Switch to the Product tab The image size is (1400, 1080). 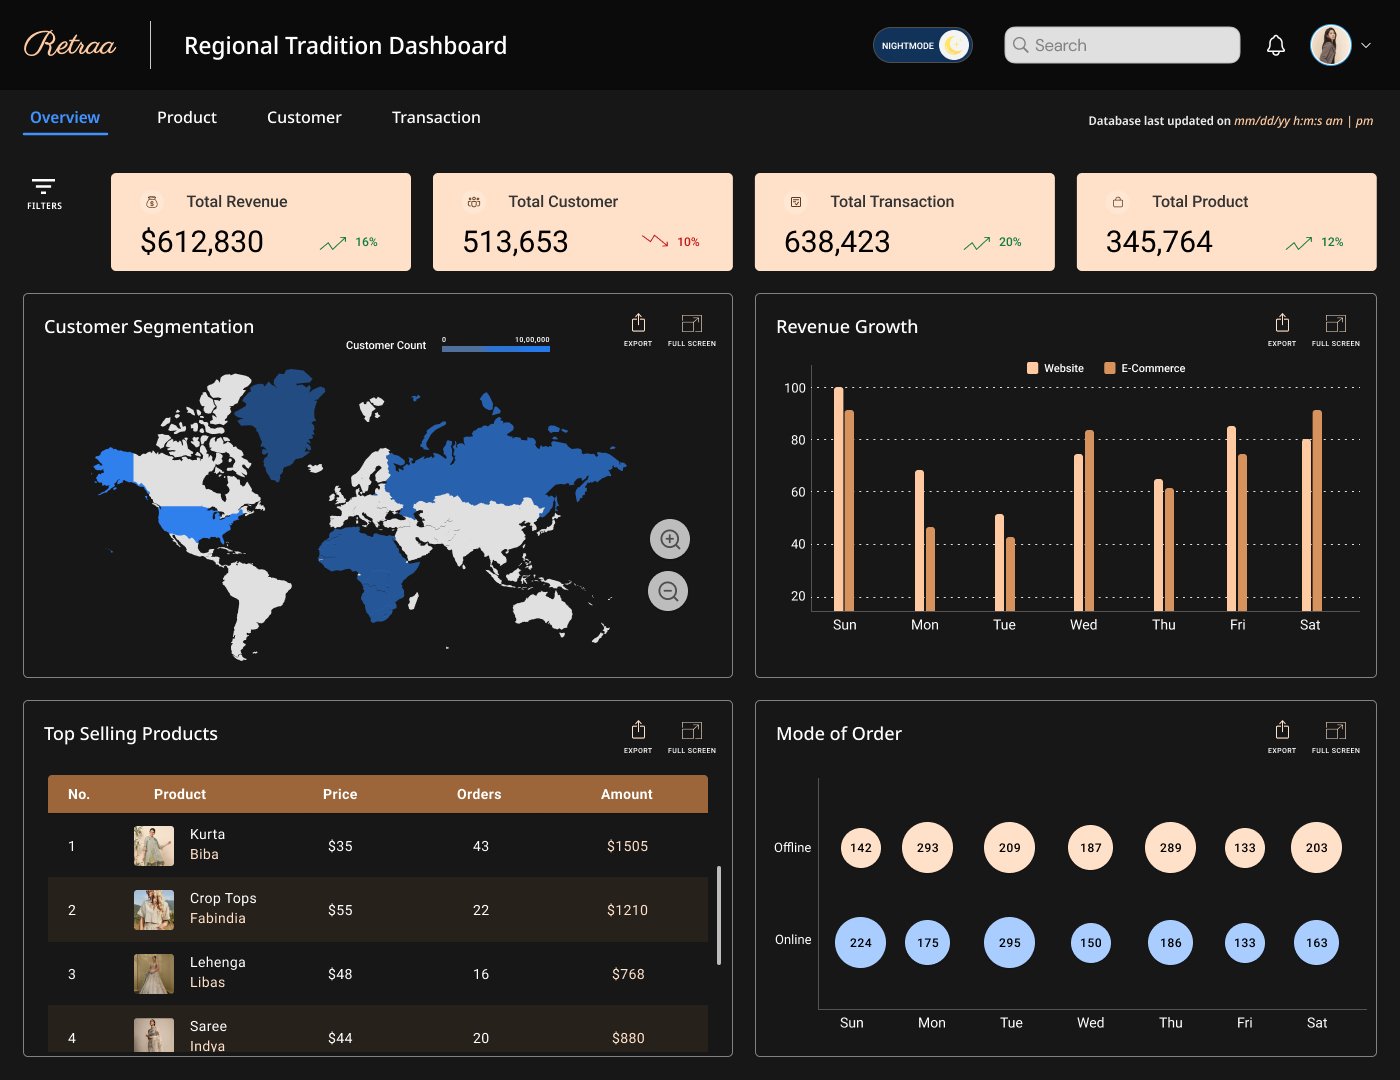tap(187, 118)
